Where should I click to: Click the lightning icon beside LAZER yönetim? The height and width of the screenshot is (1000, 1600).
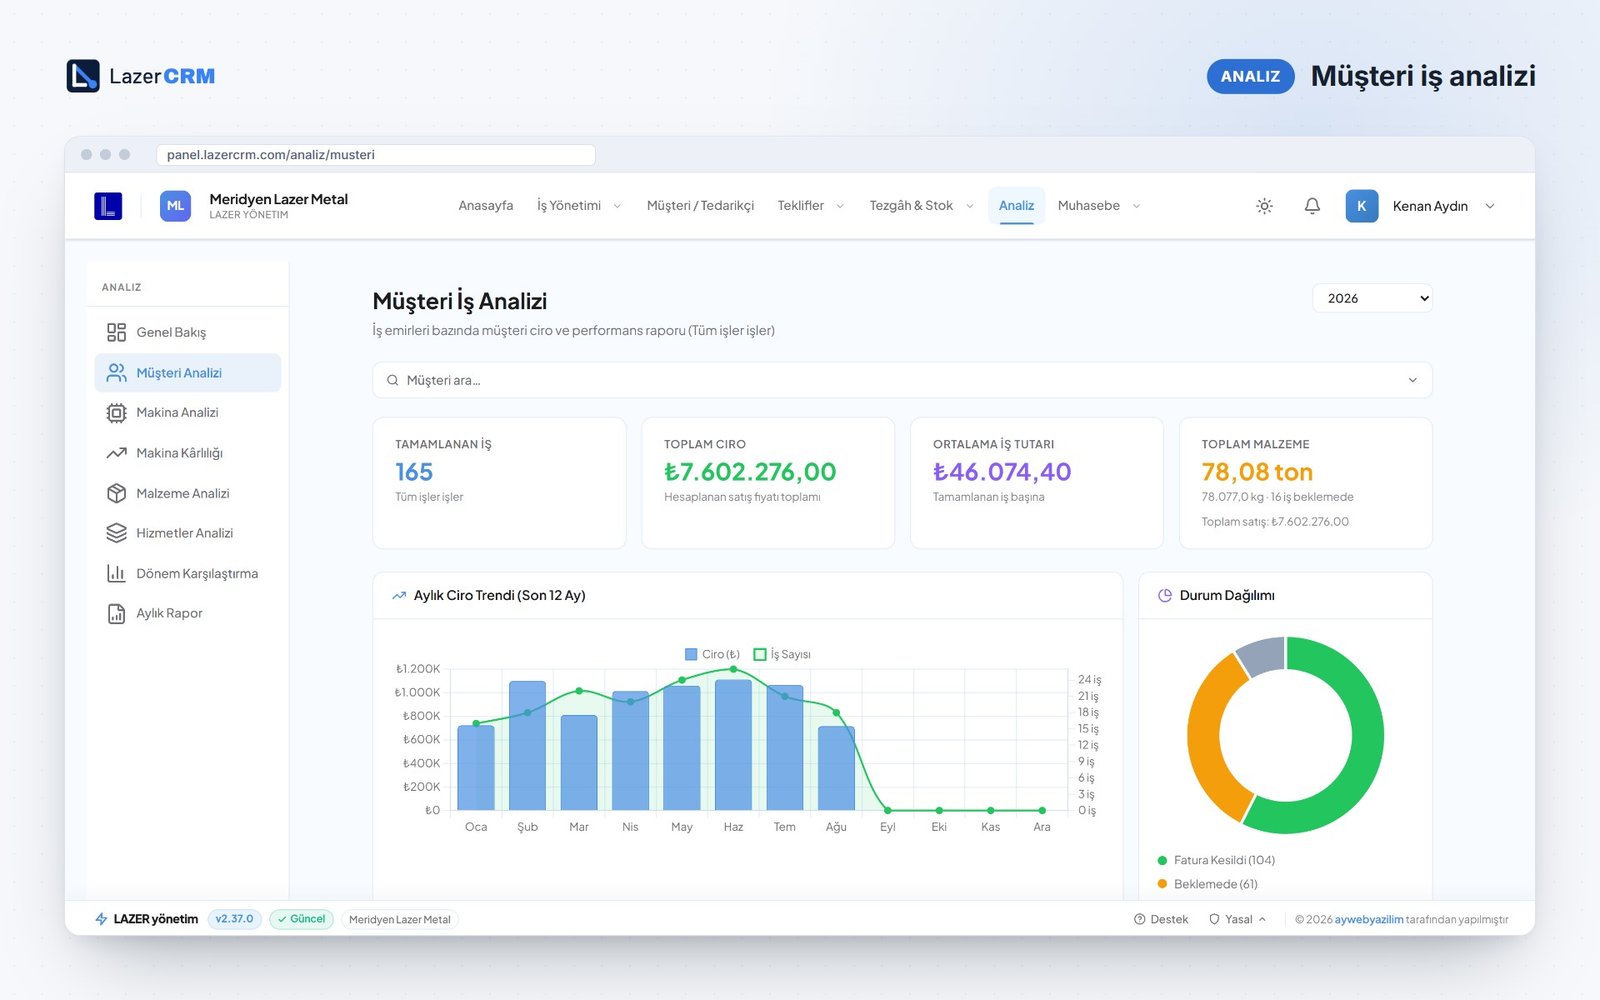click(x=101, y=919)
